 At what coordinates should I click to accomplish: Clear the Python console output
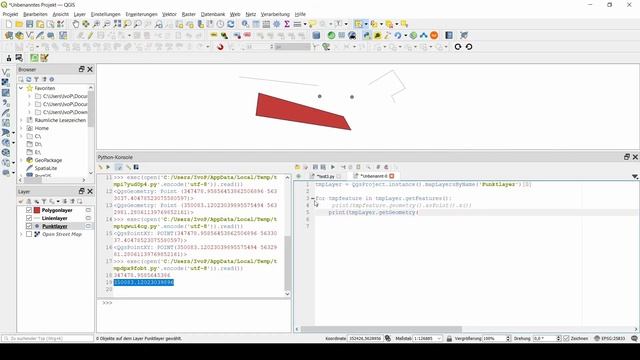(x=100, y=167)
